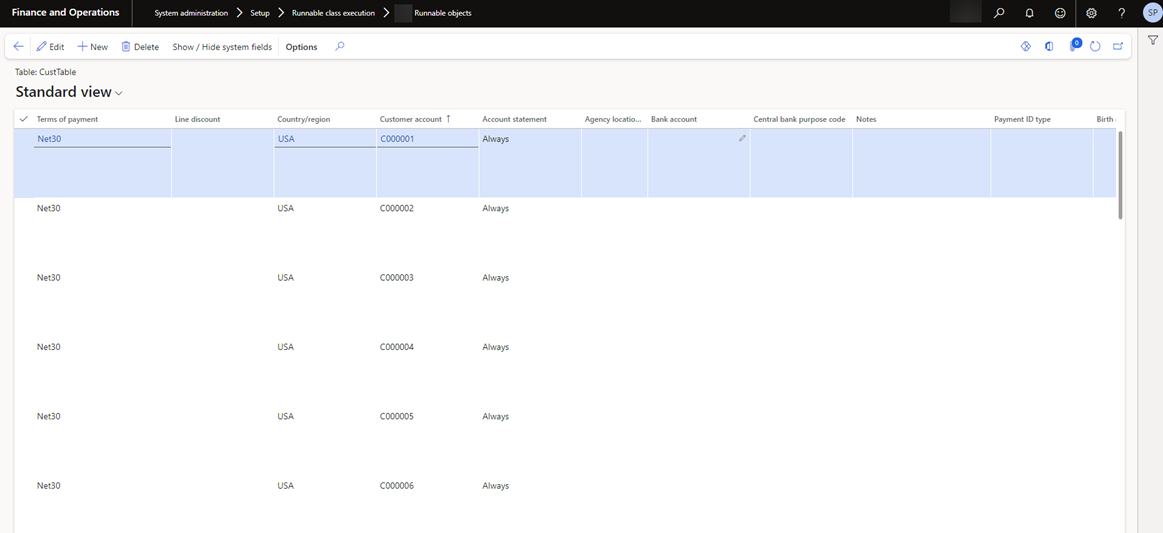Viewport: 1163px width, 533px height.
Task: Click Finance and Operations home title
Action: (65, 13)
